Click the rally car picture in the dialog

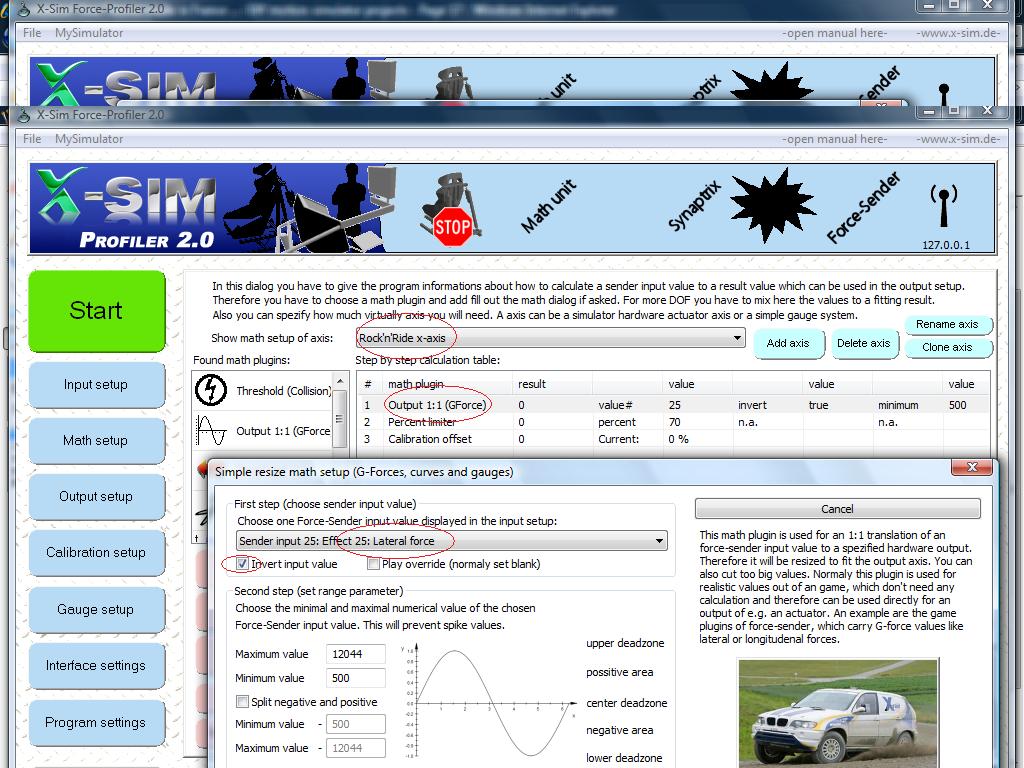[838, 712]
